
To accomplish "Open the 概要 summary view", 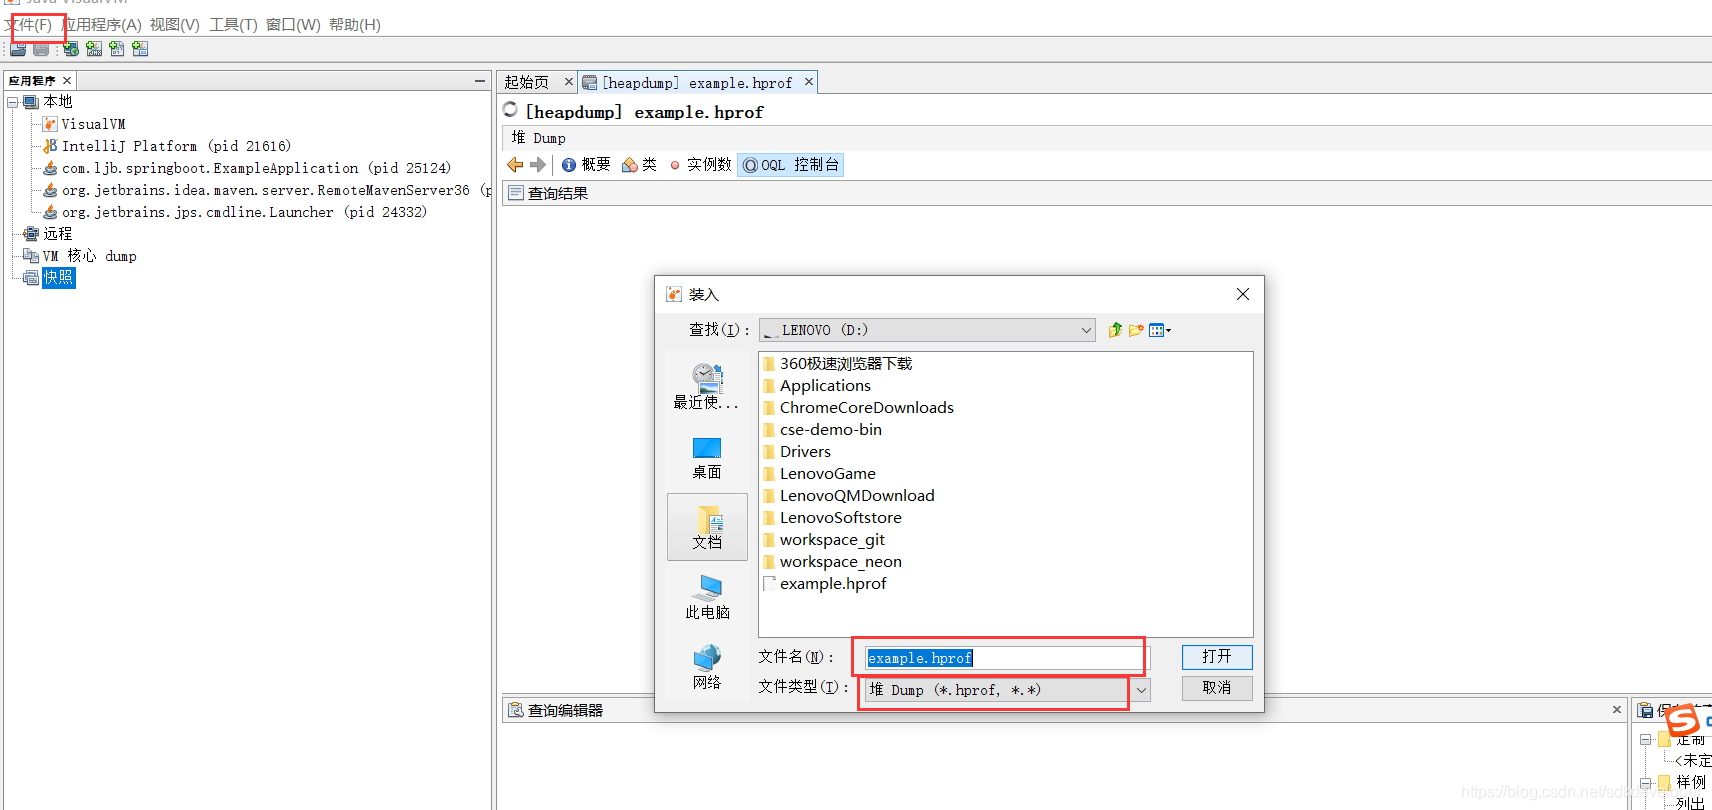I will click(586, 165).
